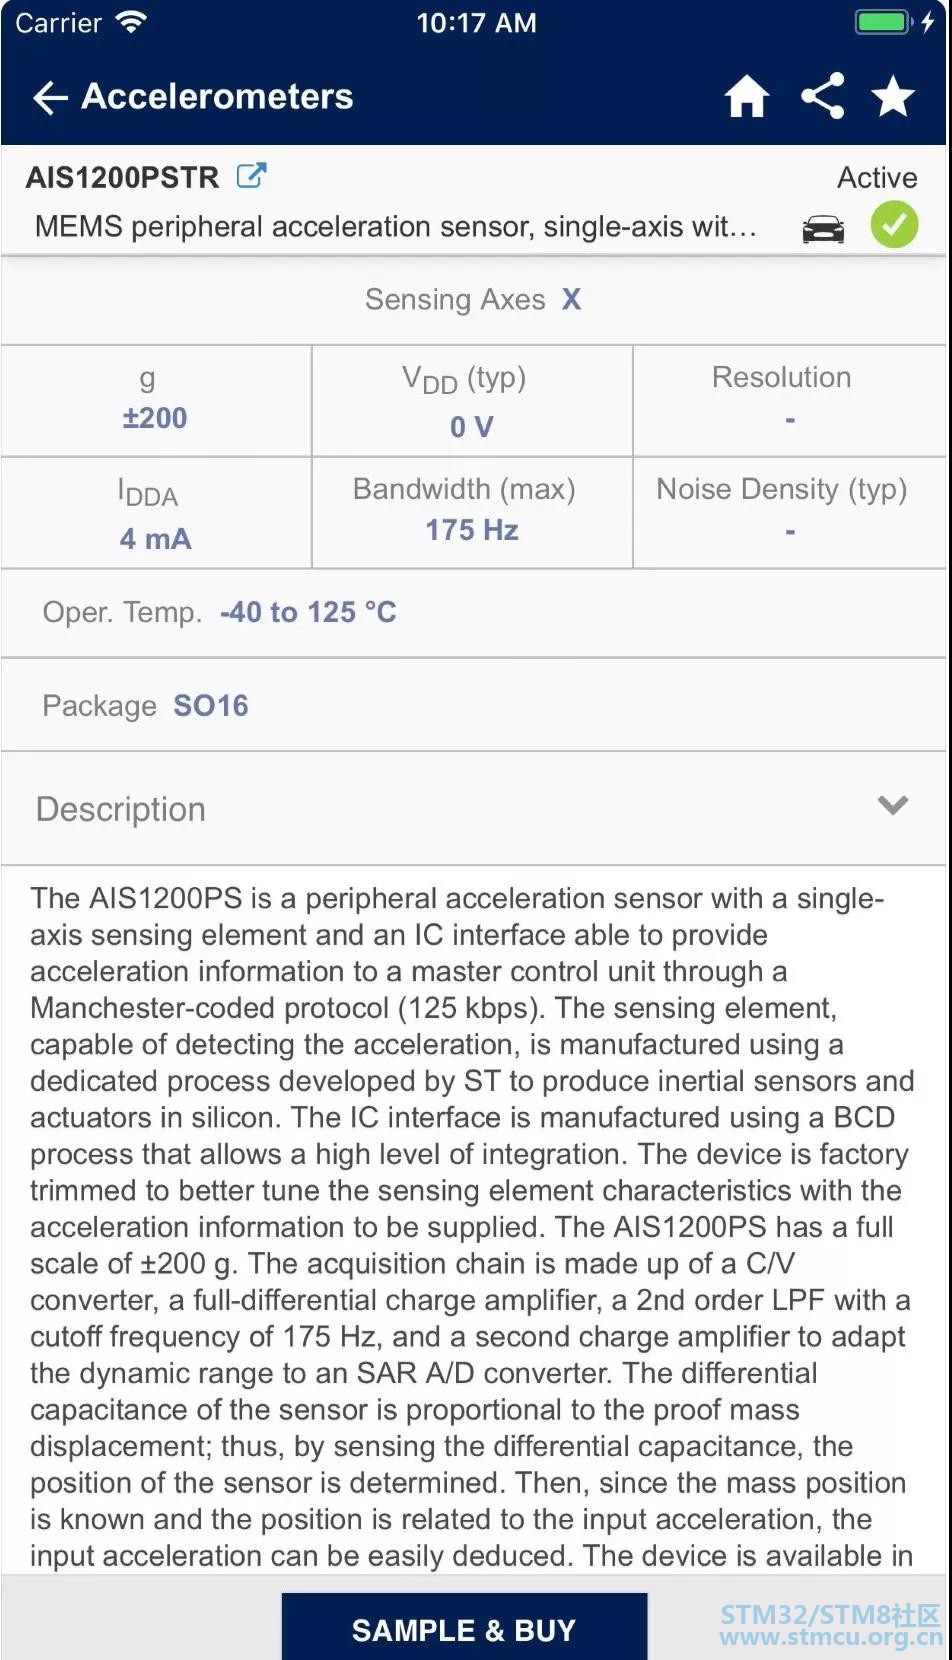Tap the MEMS peripheral acceleration sensor subtitle
This screenshot has width=952, height=1660.
[x=395, y=227]
